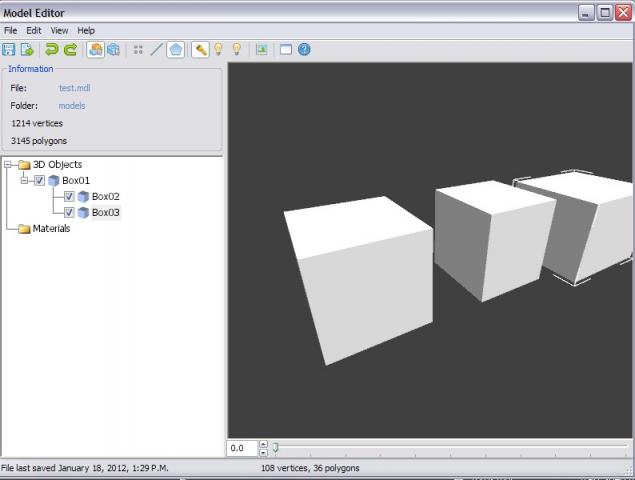Click the models folder link
The width and height of the screenshot is (635, 480).
pos(72,106)
